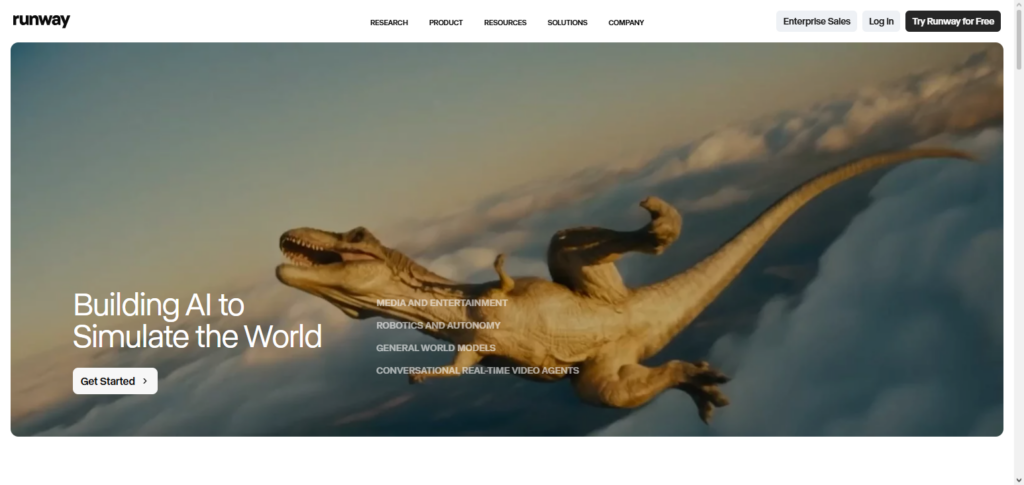Click the flying dinosaur's head in the hero

322,250
